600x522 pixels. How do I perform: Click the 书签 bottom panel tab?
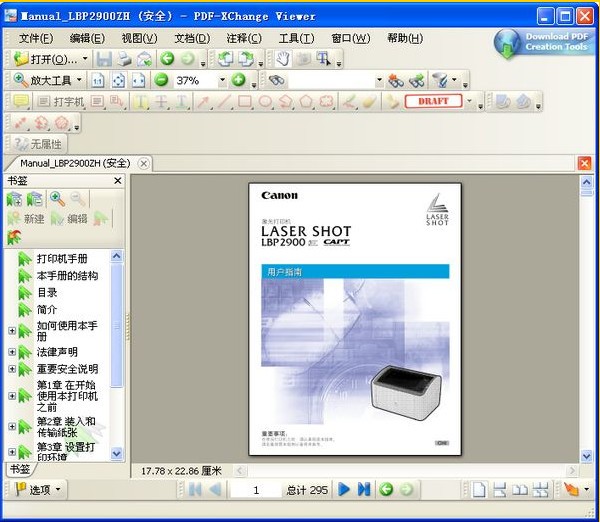click(20, 469)
